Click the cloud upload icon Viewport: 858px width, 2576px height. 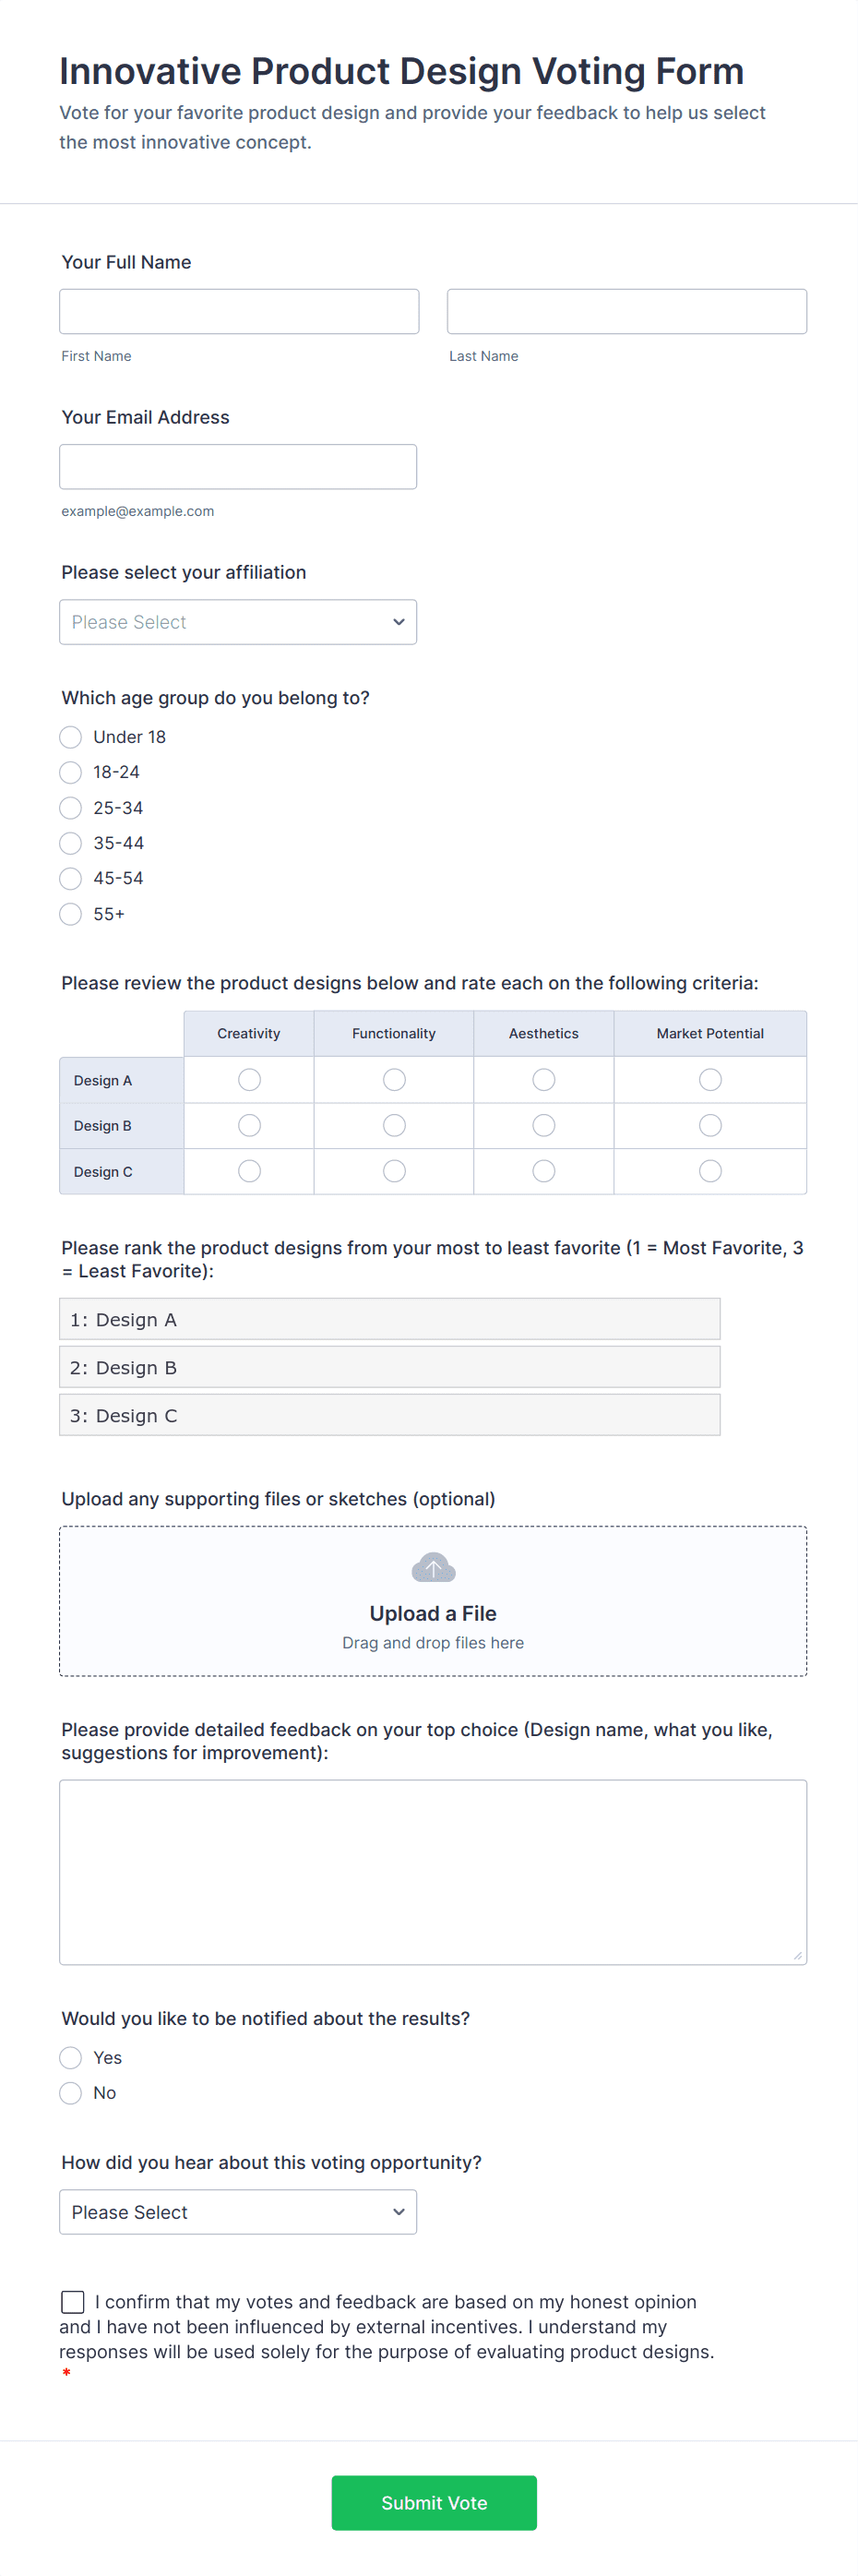(x=433, y=1567)
